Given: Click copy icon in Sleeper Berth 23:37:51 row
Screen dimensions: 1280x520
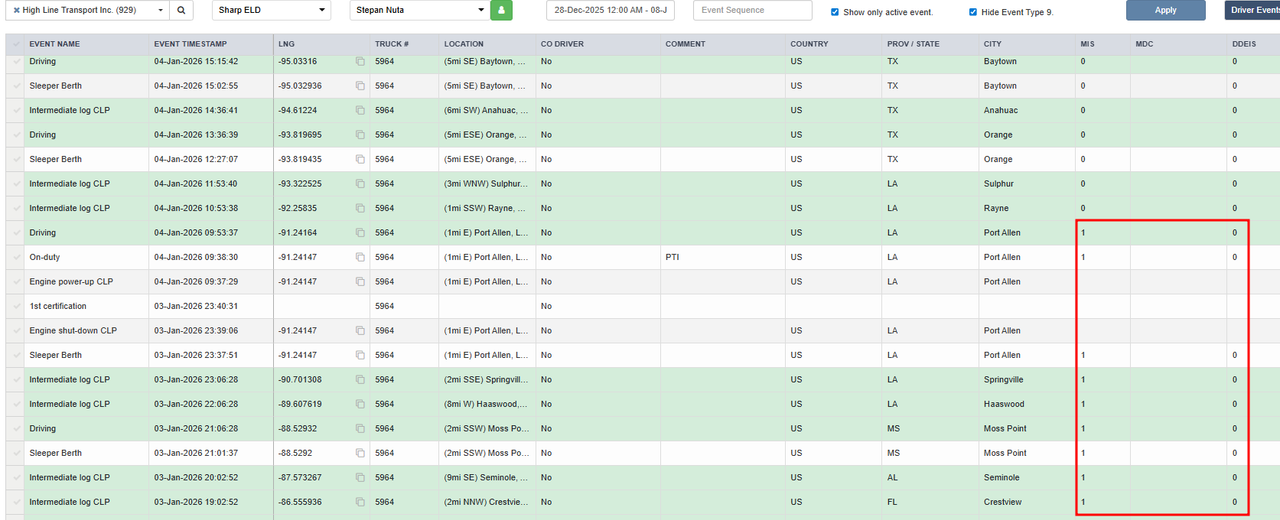Looking at the screenshot, I should coord(360,356).
